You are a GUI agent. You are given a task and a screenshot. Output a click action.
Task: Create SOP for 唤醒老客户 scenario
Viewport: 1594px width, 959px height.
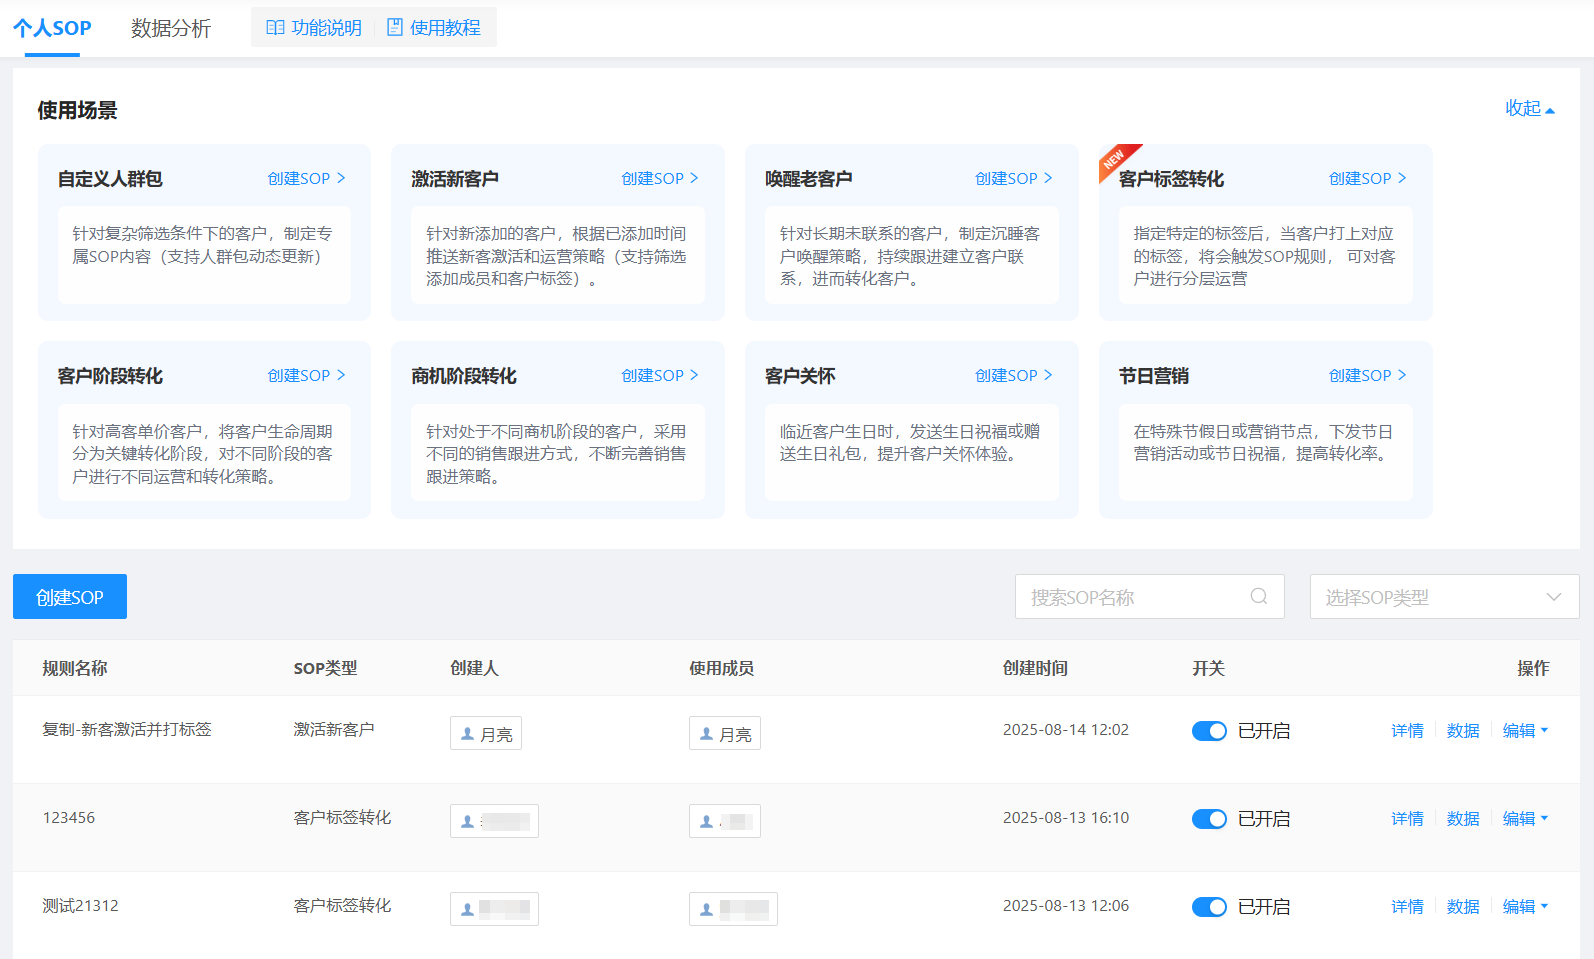(x=1014, y=178)
